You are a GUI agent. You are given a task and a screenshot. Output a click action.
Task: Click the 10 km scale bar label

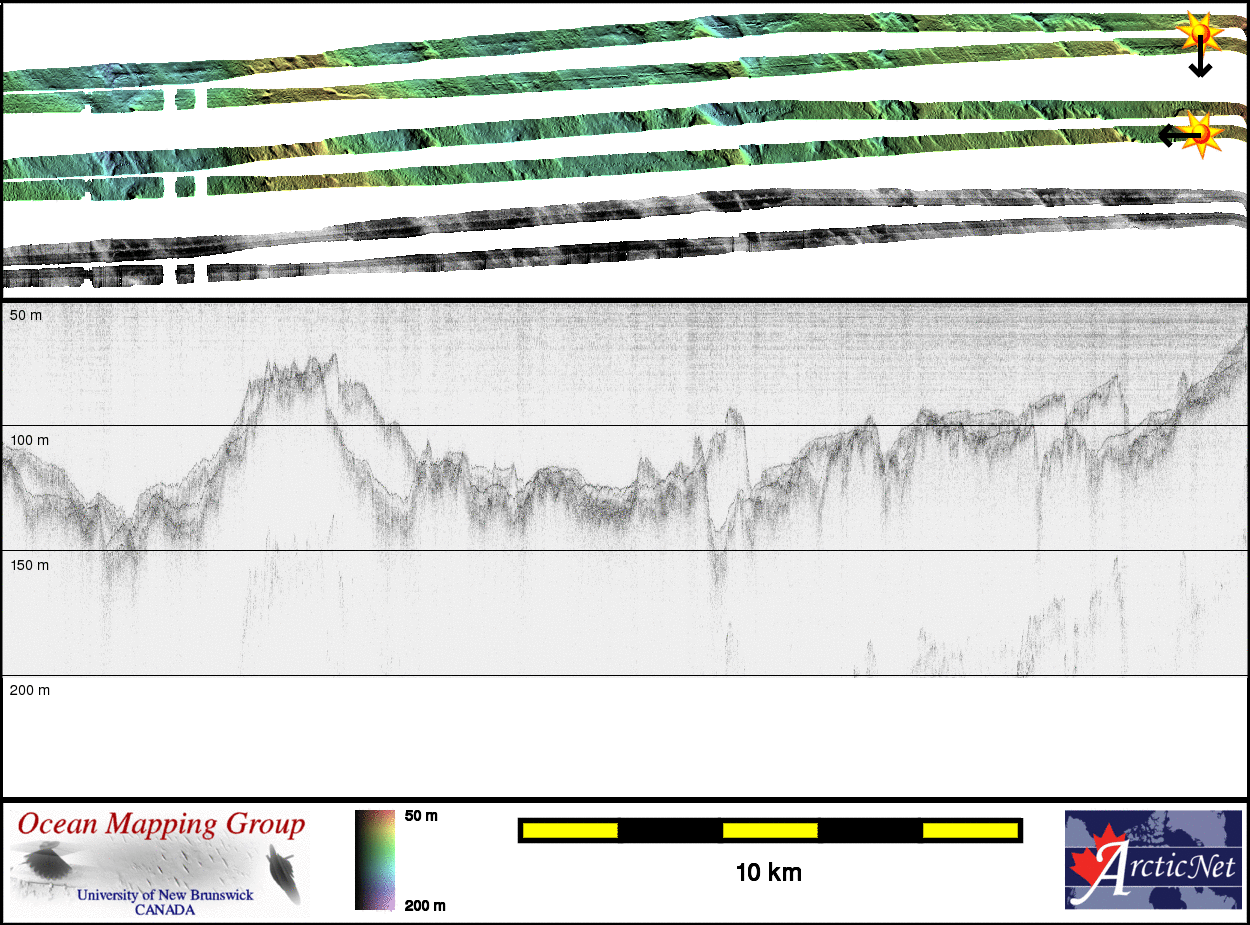pos(768,872)
